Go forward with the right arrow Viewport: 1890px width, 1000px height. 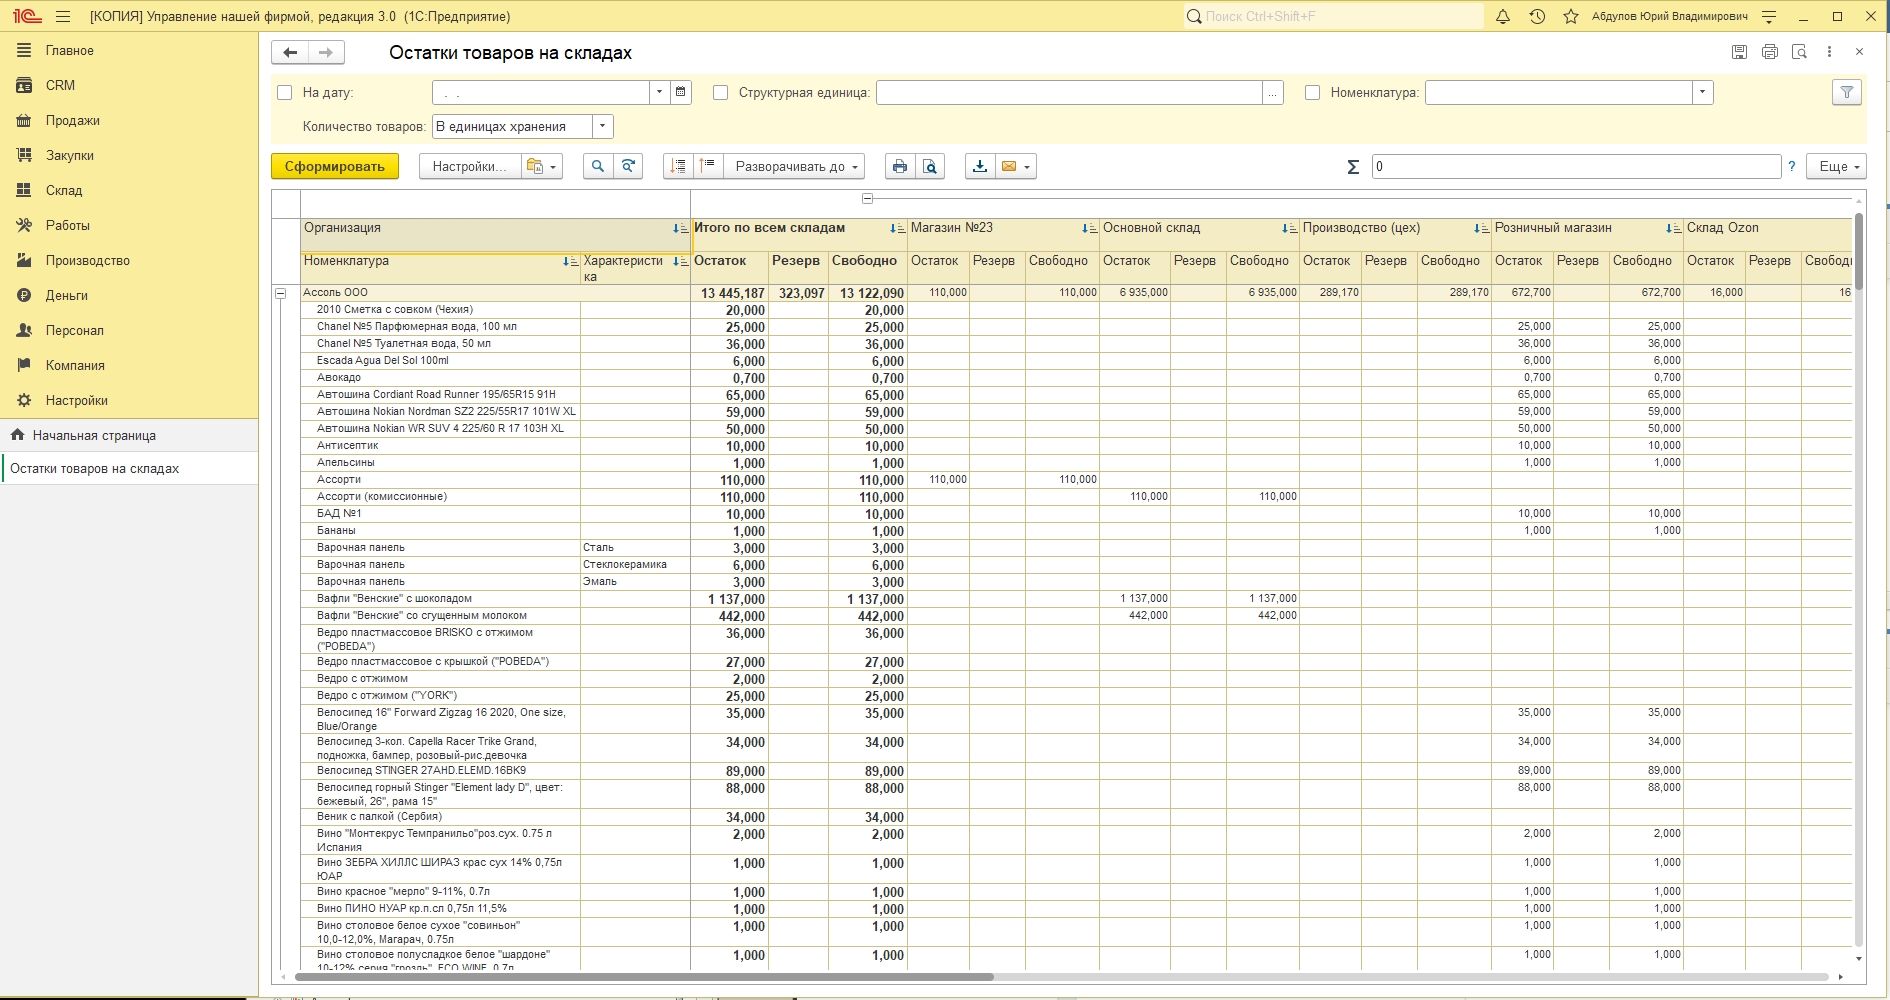coord(326,52)
